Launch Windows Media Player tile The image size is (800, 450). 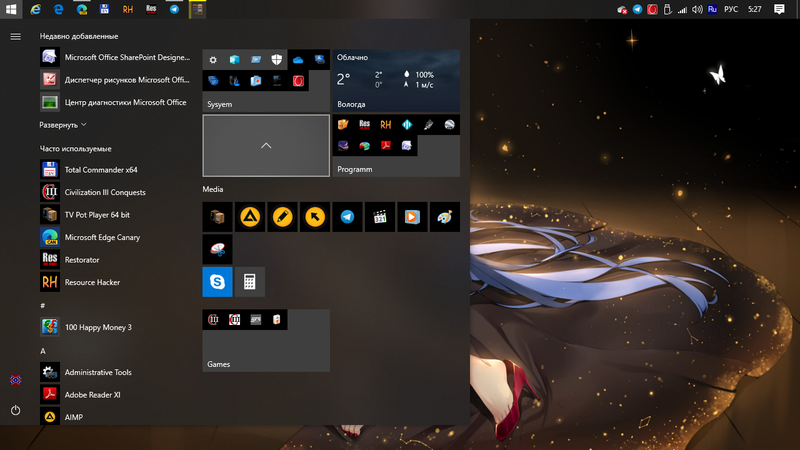pyautogui.click(x=412, y=217)
